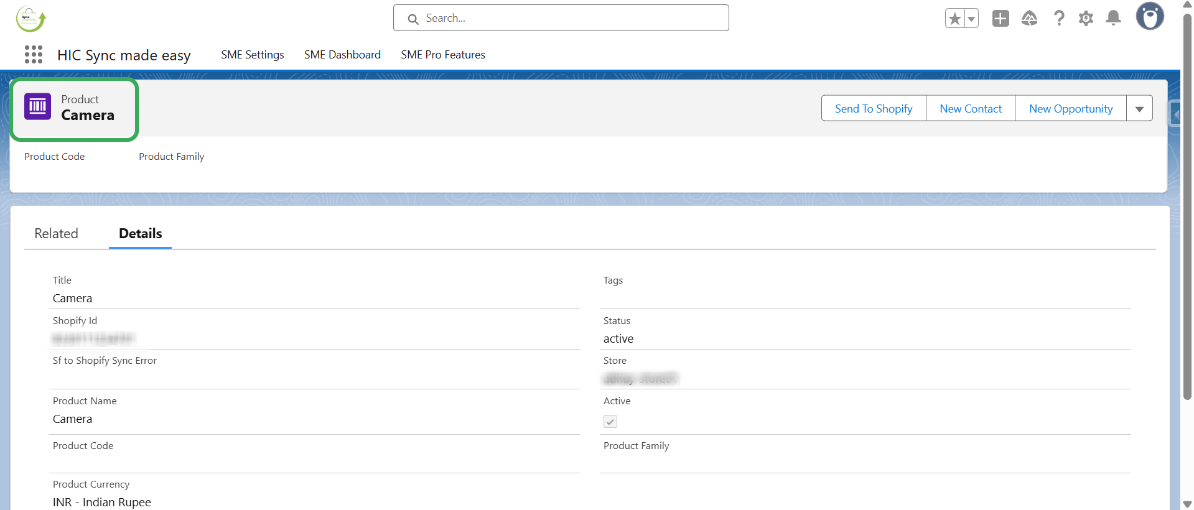Image resolution: width=1194 pixels, height=510 pixels.
Task: Click the Product Code label in header
Action: [55, 157]
